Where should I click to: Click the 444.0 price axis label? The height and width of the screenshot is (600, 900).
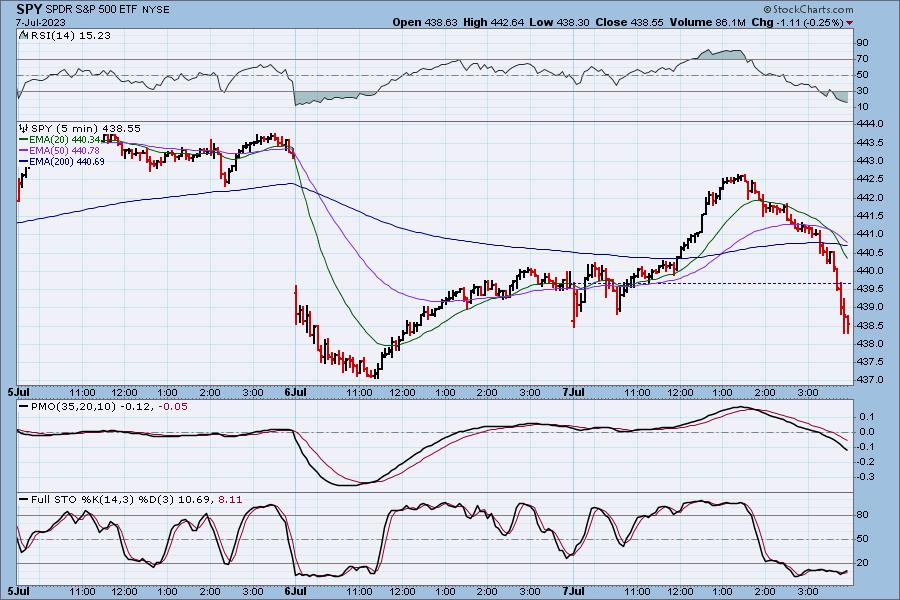point(871,124)
